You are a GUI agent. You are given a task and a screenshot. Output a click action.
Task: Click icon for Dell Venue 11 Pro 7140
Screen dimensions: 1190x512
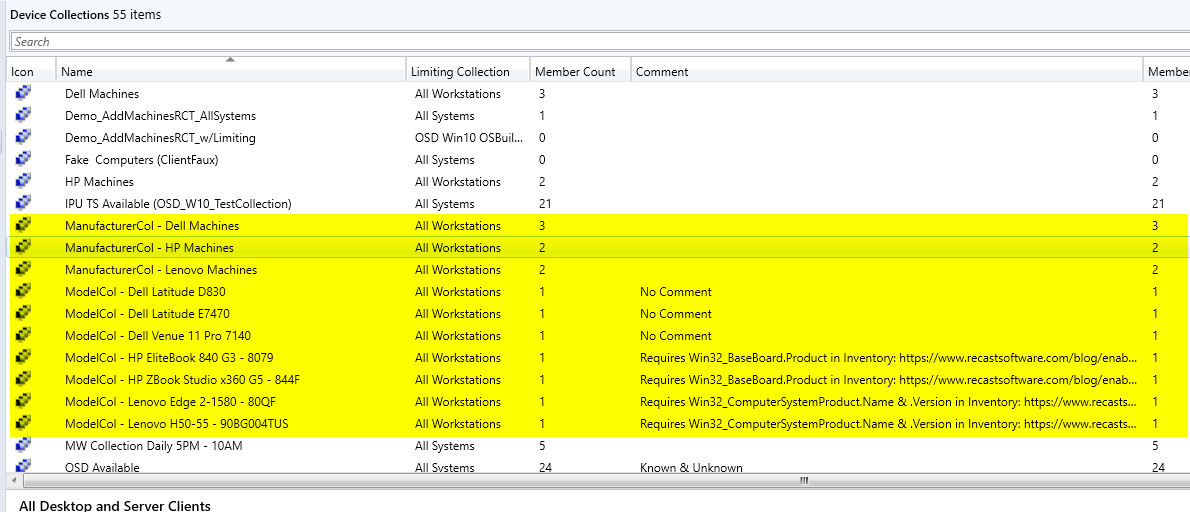click(x=23, y=335)
